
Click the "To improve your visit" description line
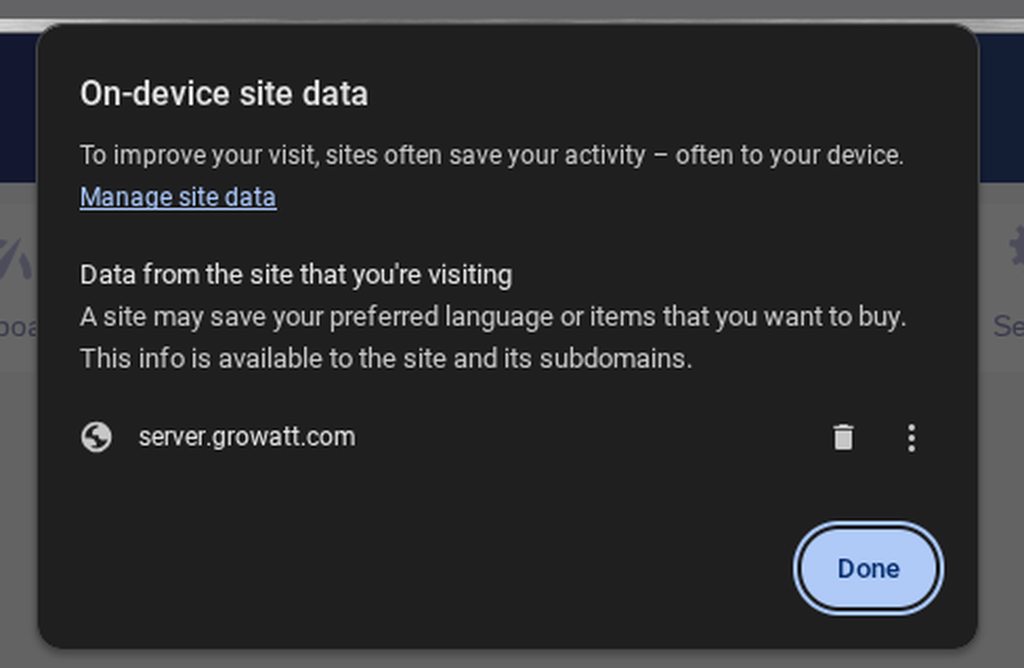coord(491,156)
